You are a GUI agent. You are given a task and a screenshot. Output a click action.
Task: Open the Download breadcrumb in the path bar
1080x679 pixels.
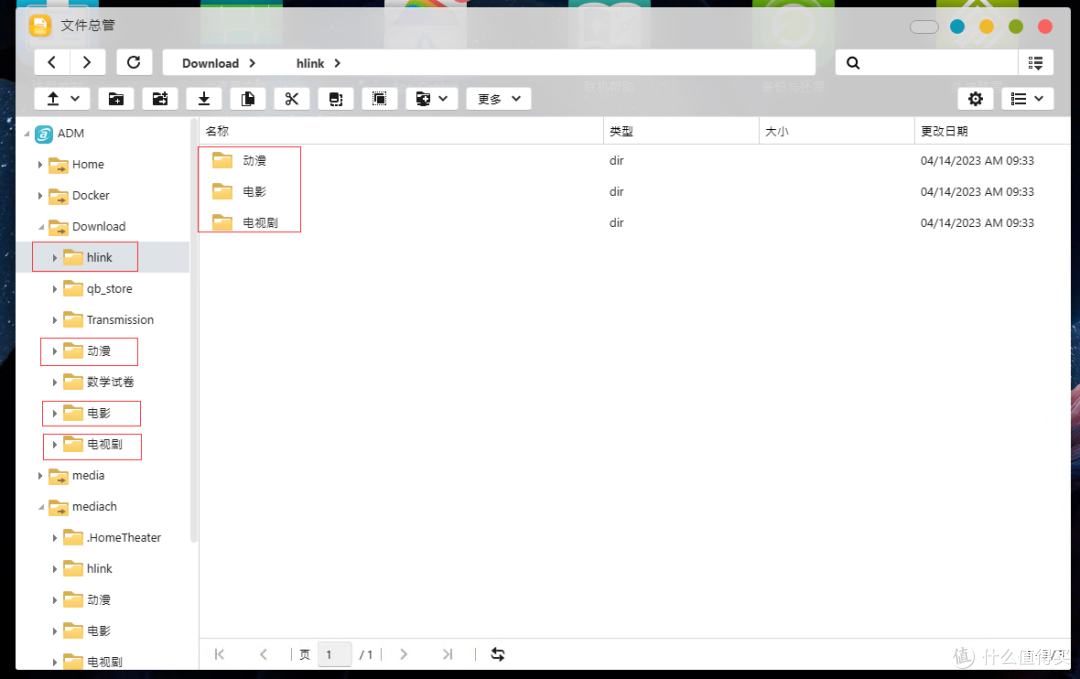(x=210, y=61)
